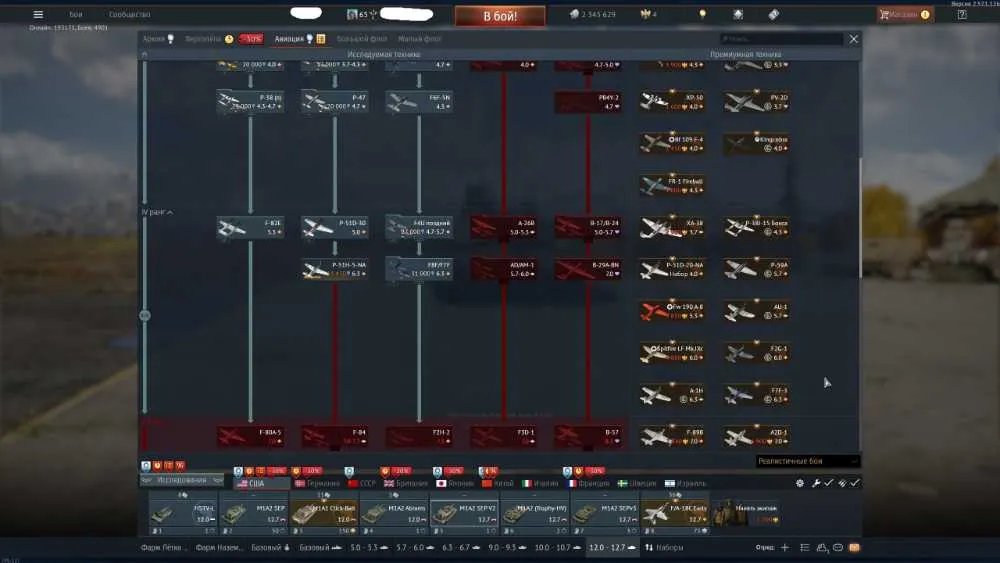Click the squad plus icon
This screenshot has width=1000, height=563.
coord(784,547)
